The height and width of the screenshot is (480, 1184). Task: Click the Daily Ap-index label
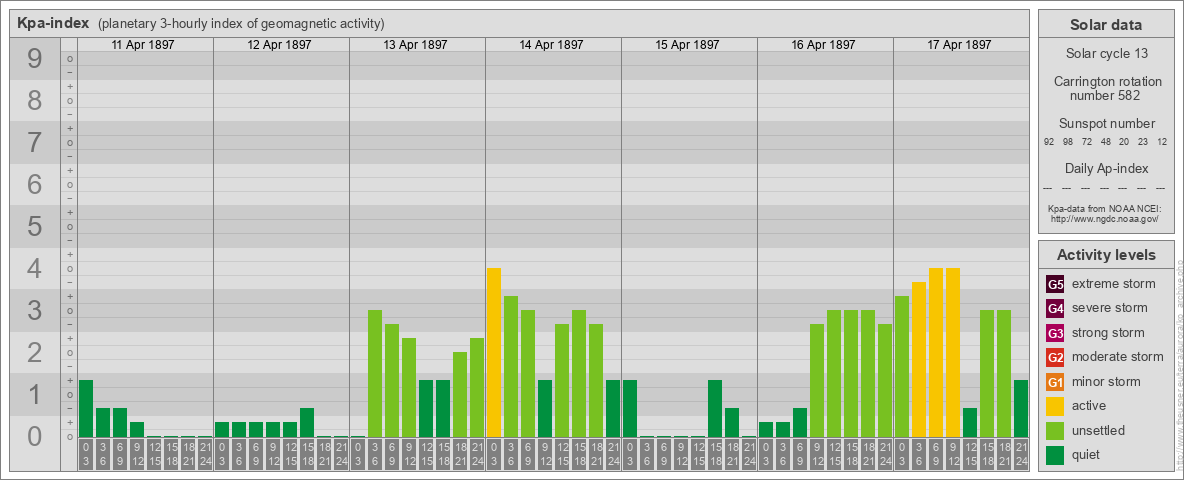pos(1106,168)
